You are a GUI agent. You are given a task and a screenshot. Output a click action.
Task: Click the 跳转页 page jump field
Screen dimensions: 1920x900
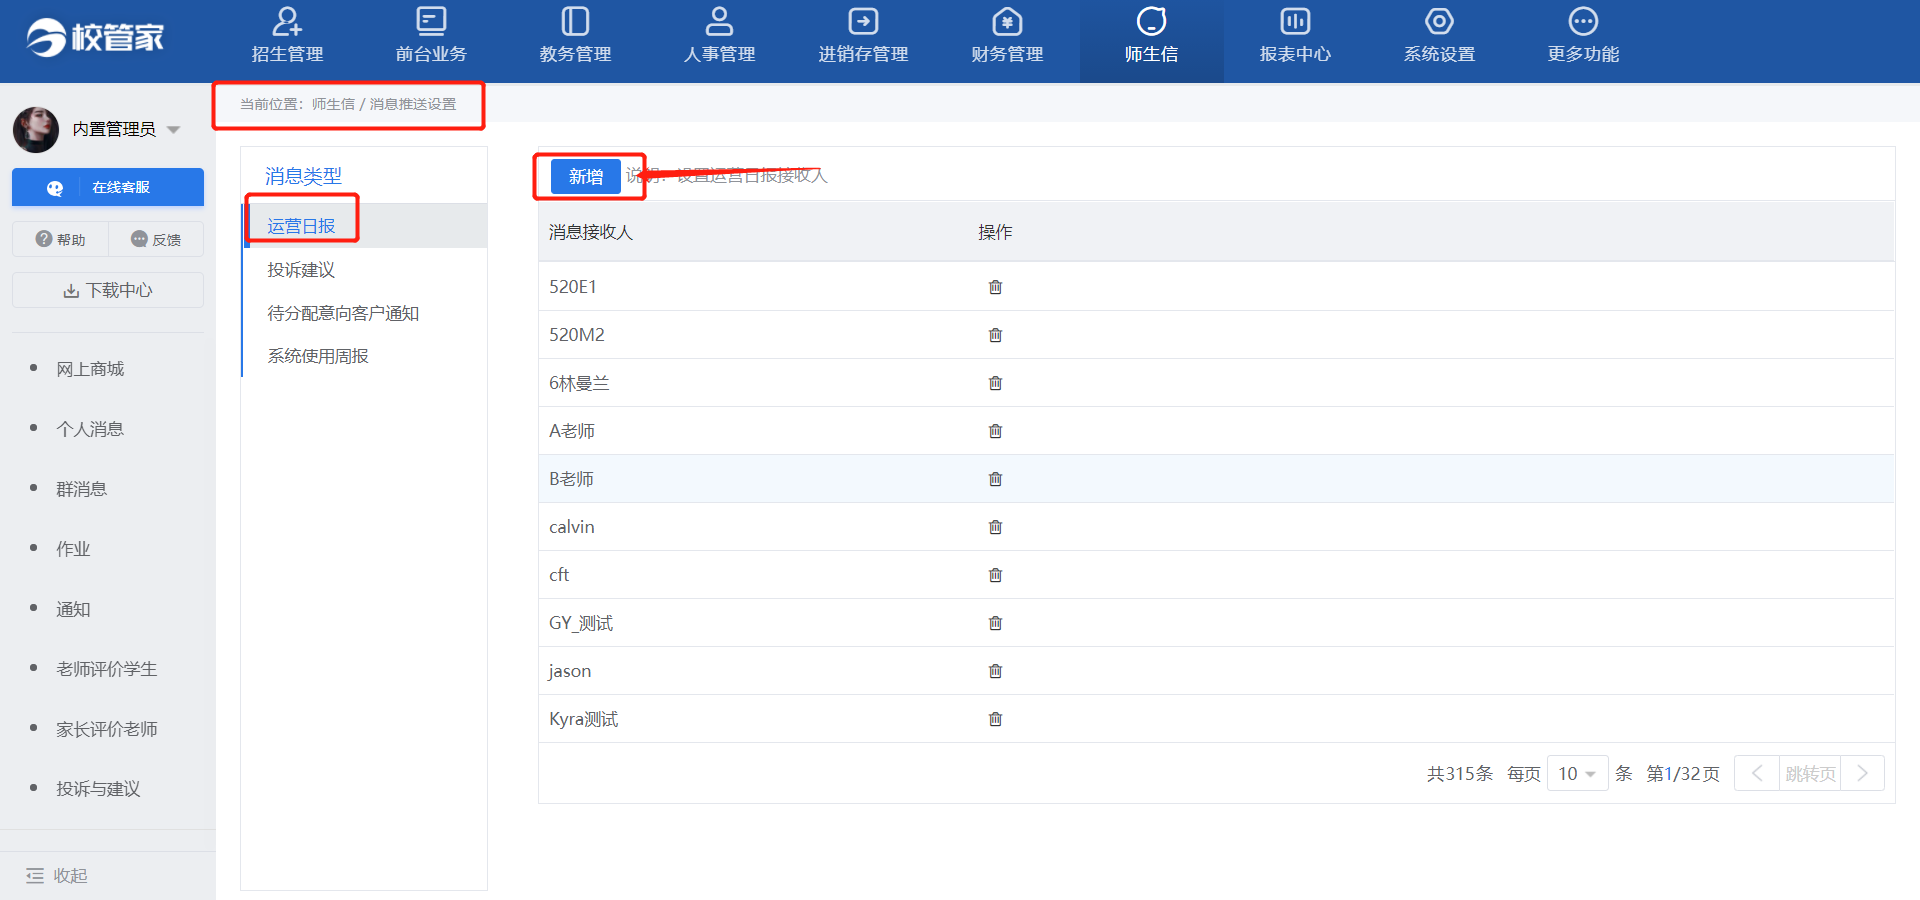coord(1810,773)
